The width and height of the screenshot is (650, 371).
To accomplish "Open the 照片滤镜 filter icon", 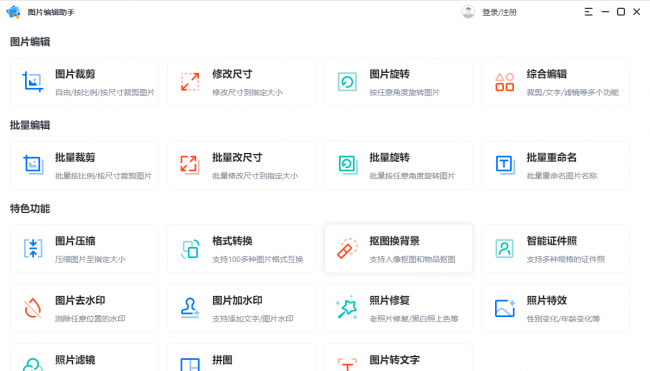I will tap(33, 364).
